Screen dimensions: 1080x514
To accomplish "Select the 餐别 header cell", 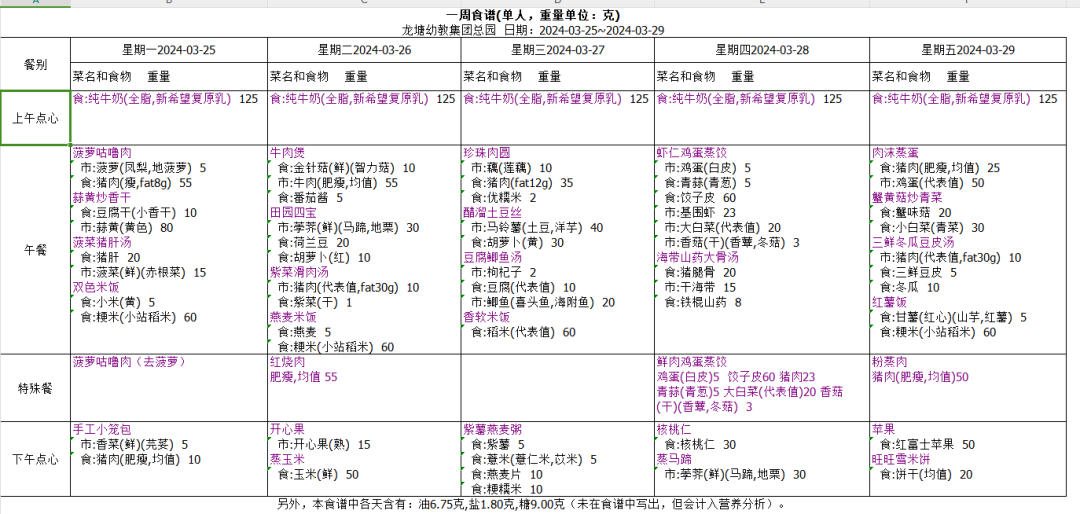I will pyautogui.click(x=35, y=64).
